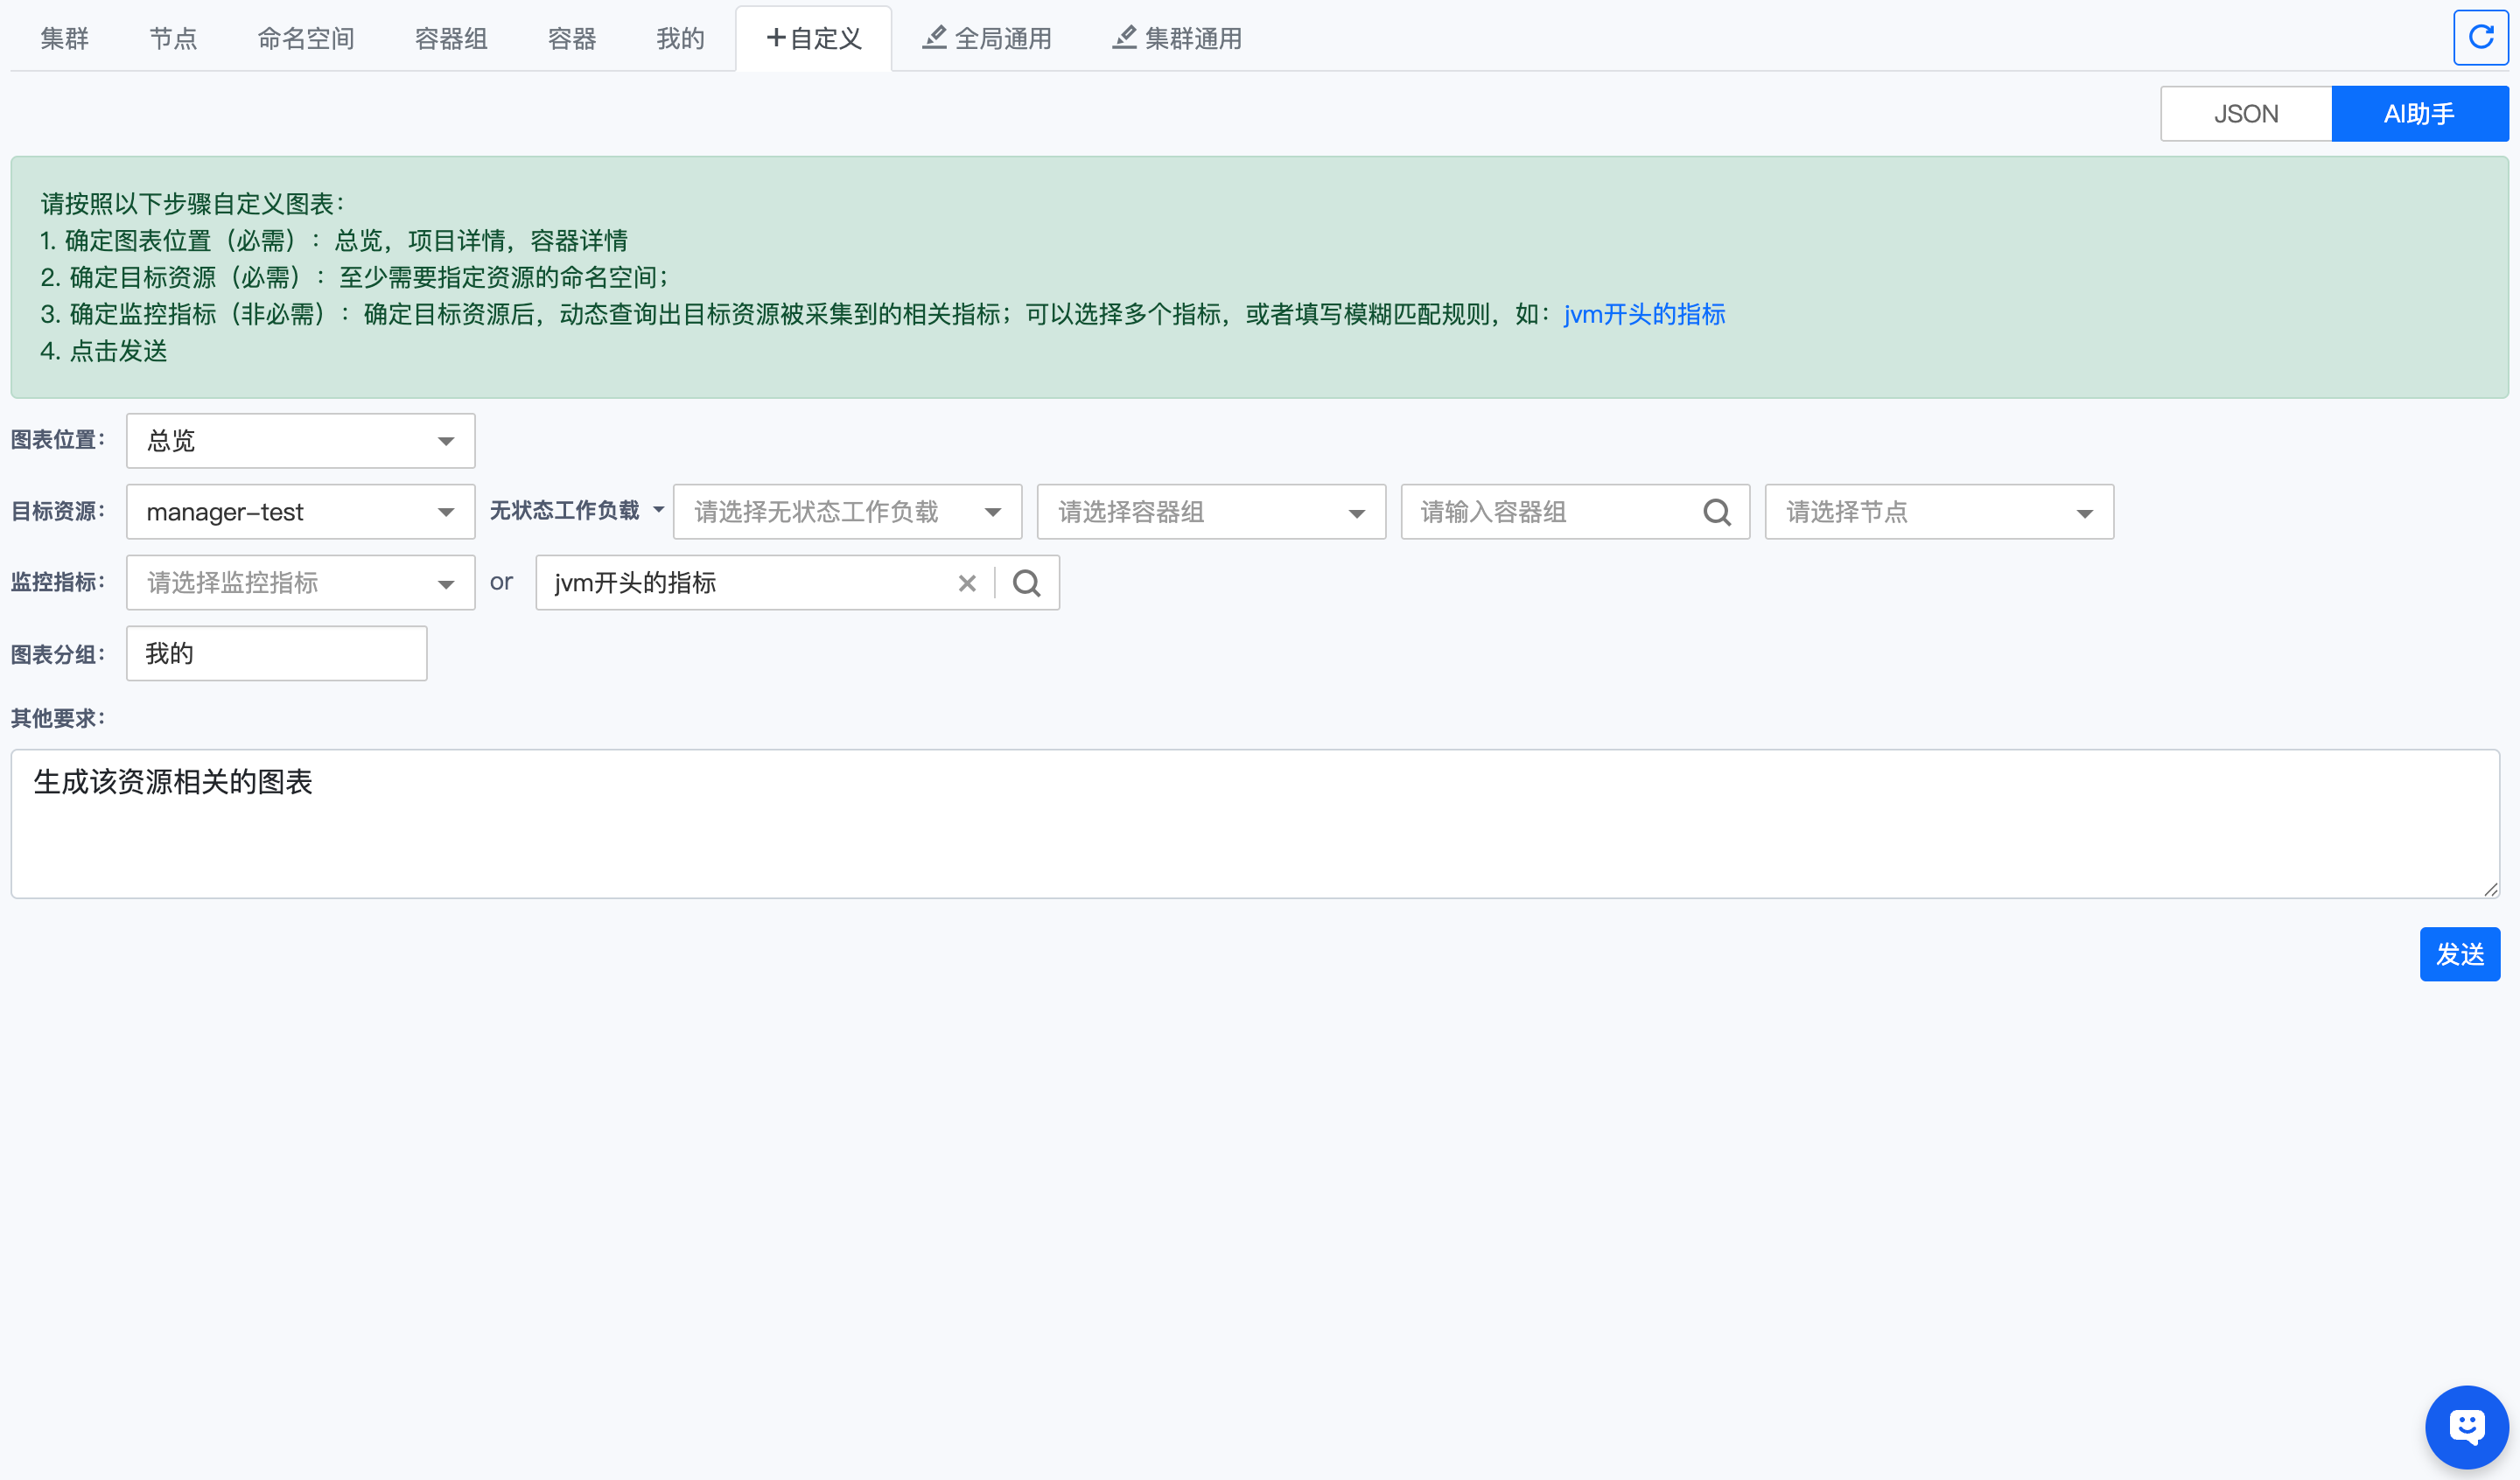Switch to the 命名空间 tab
This screenshot has width=2520, height=1480.
[x=306, y=38]
